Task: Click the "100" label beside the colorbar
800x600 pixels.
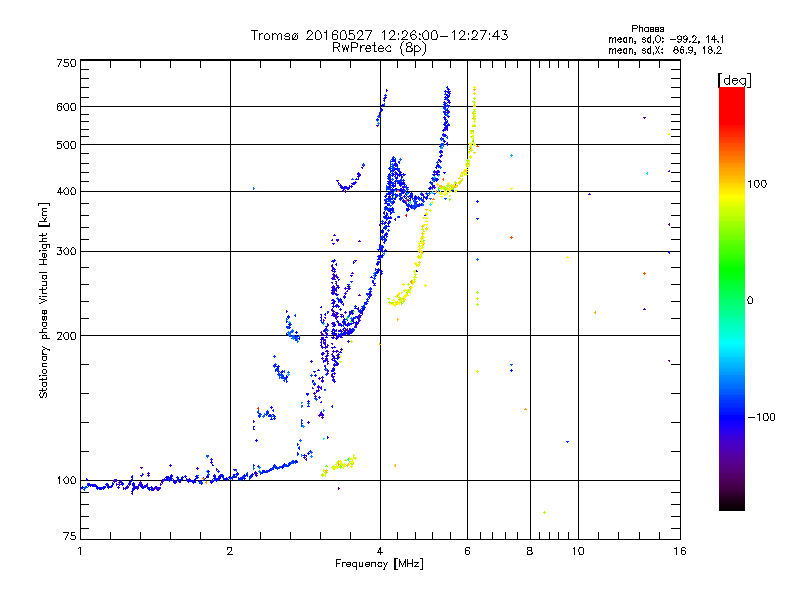Action: [x=757, y=184]
